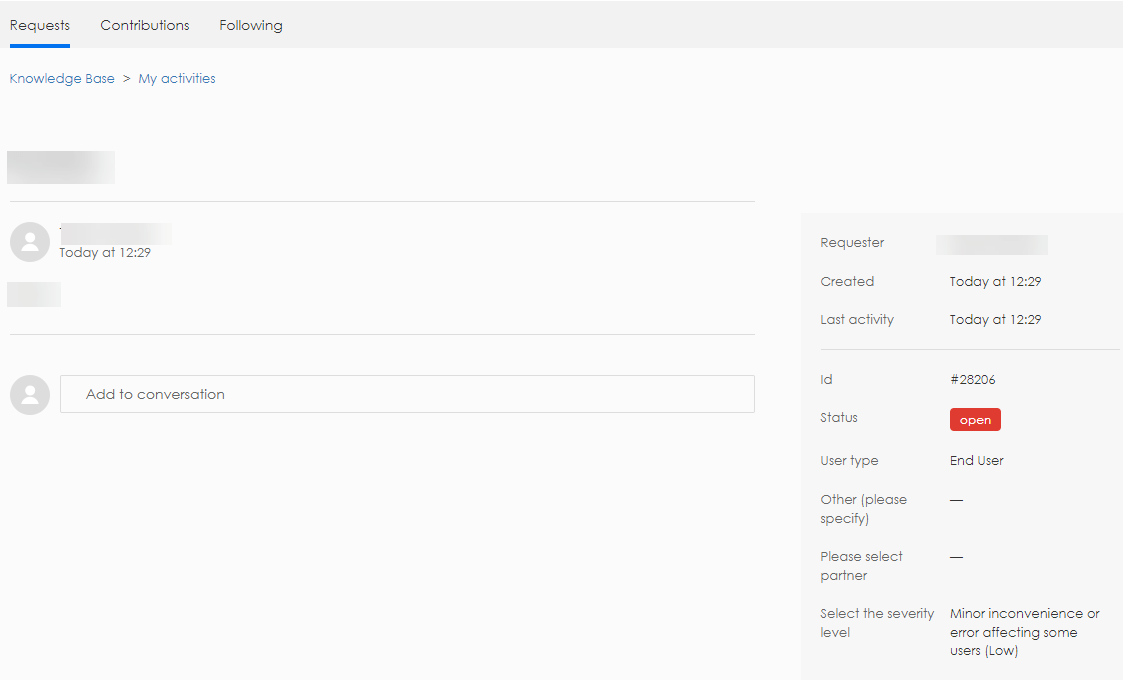The width and height of the screenshot is (1123, 680).
Task: Click the Please select partner dash value
Action: tap(956, 556)
